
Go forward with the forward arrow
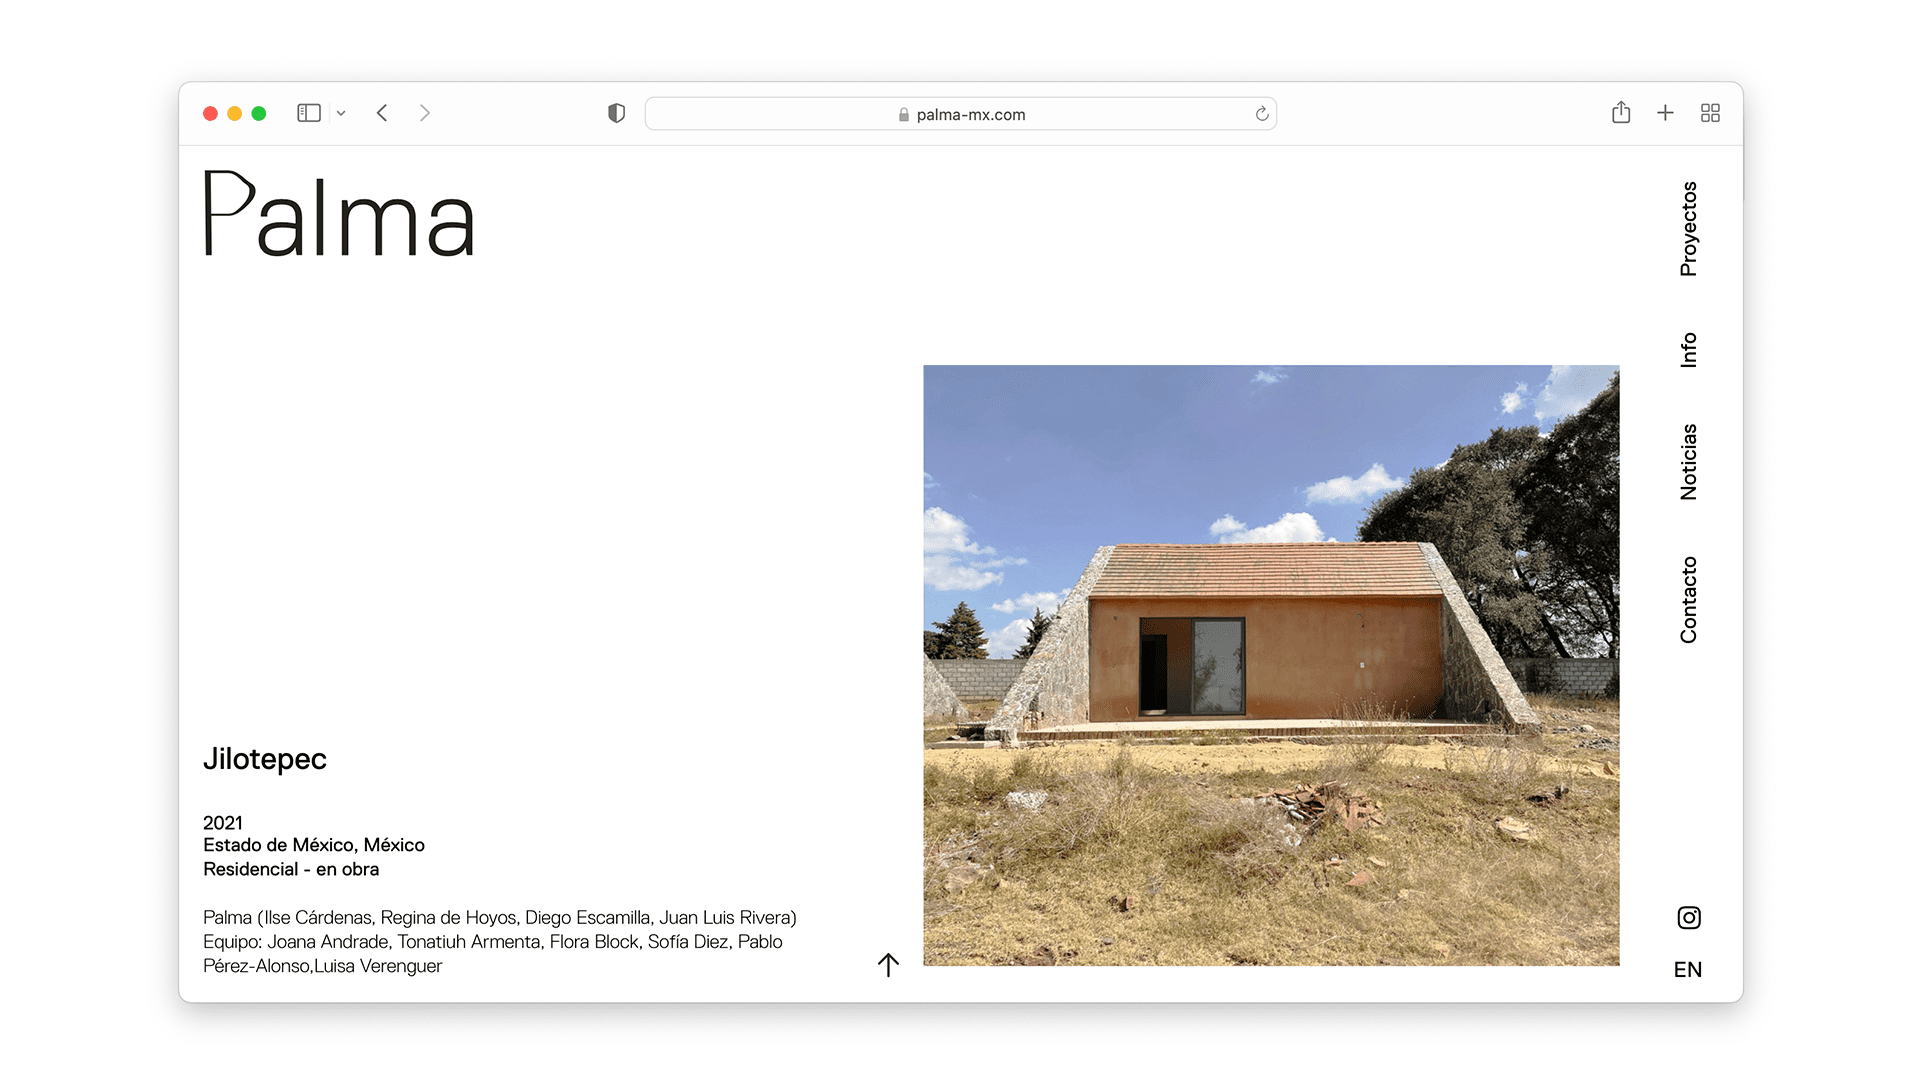[425, 113]
